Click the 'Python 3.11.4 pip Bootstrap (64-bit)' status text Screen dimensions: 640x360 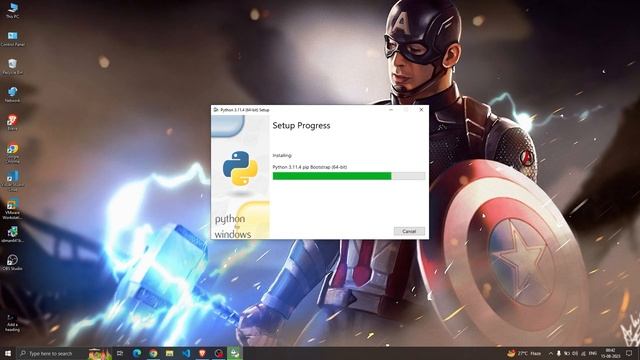click(x=310, y=167)
